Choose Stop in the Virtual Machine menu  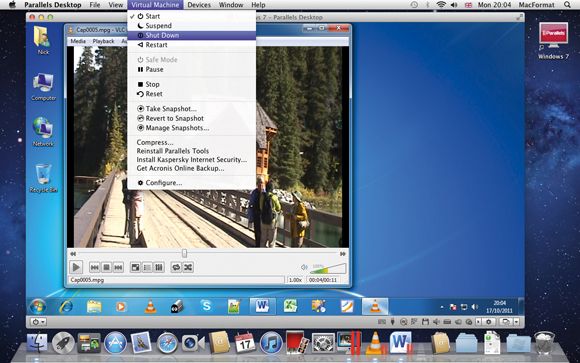[x=192, y=84]
